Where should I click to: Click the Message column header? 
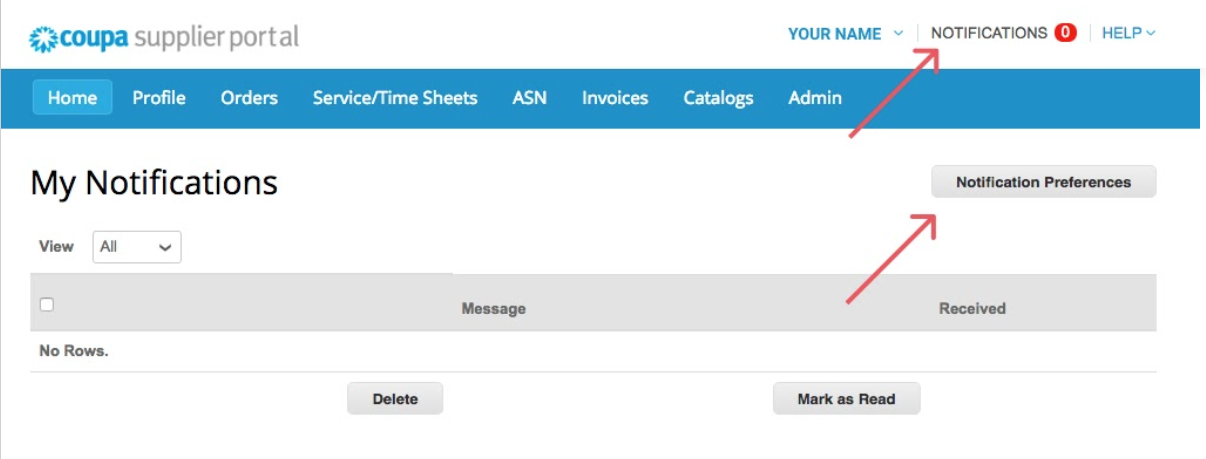click(493, 309)
